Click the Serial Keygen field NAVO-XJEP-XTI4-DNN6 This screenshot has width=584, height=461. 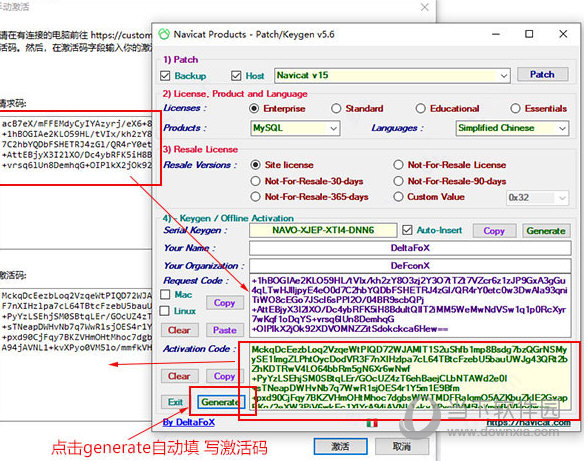coord(323,230)
